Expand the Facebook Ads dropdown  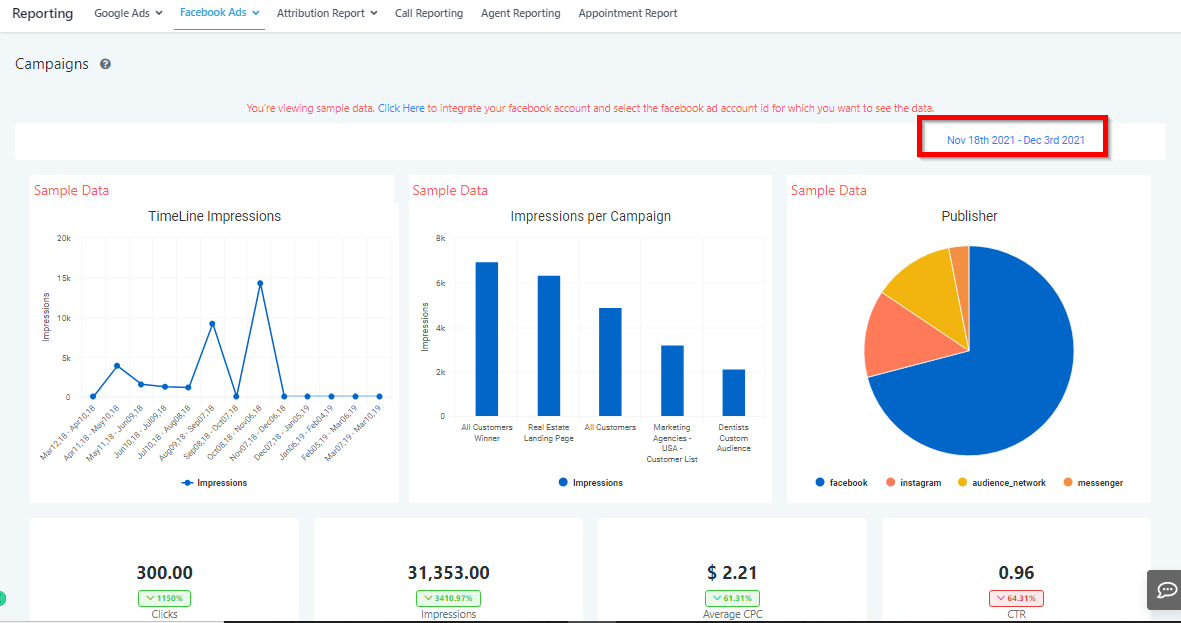click(219, 13)
